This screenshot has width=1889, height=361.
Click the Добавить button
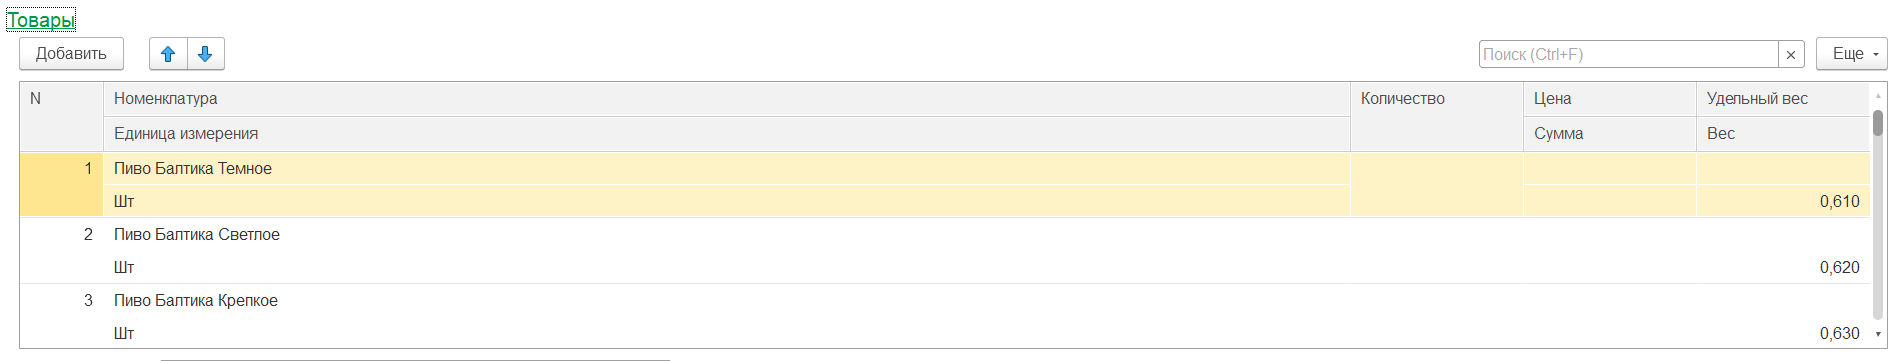coord(71,54)
